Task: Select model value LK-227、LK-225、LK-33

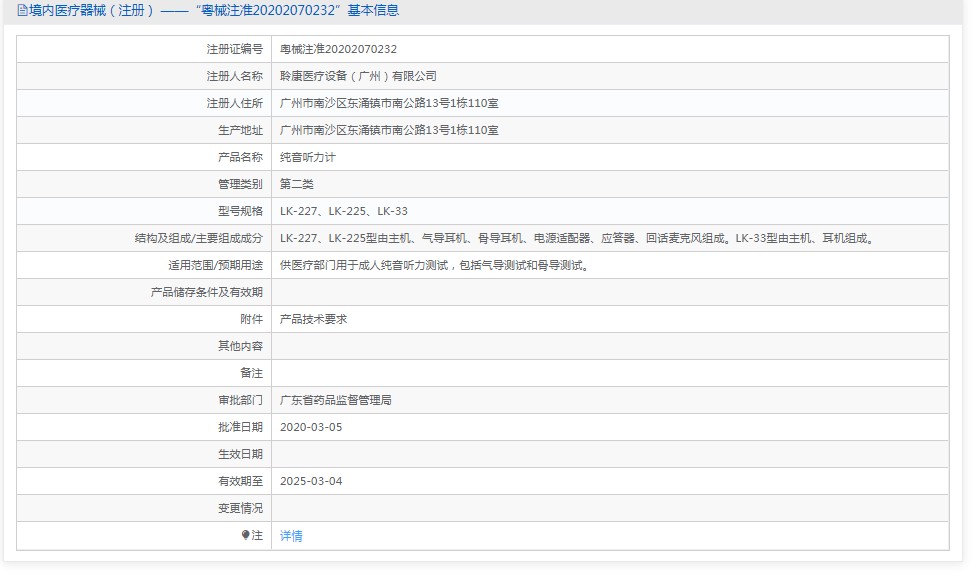Action: [x=344, y=211]
